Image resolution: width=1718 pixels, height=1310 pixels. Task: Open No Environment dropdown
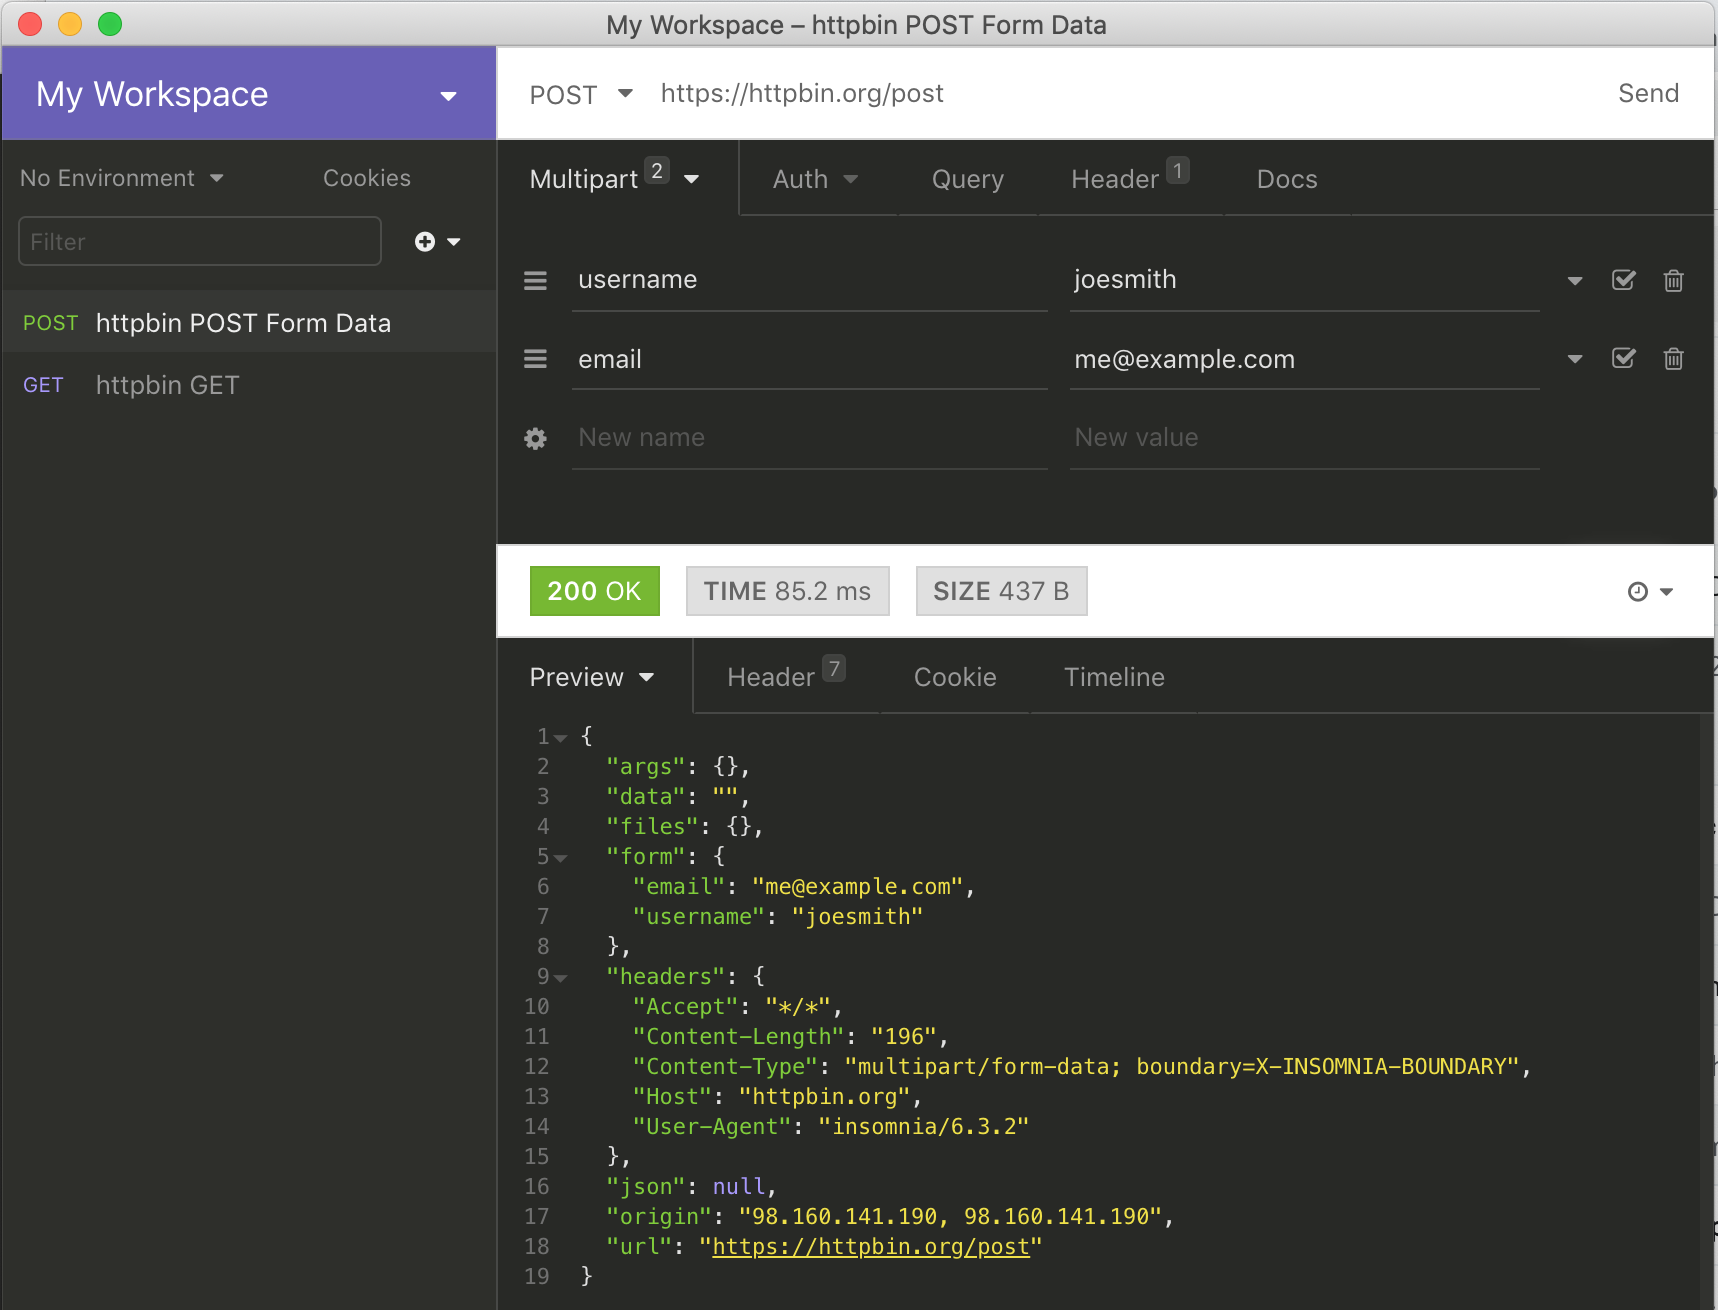point(122,178)
